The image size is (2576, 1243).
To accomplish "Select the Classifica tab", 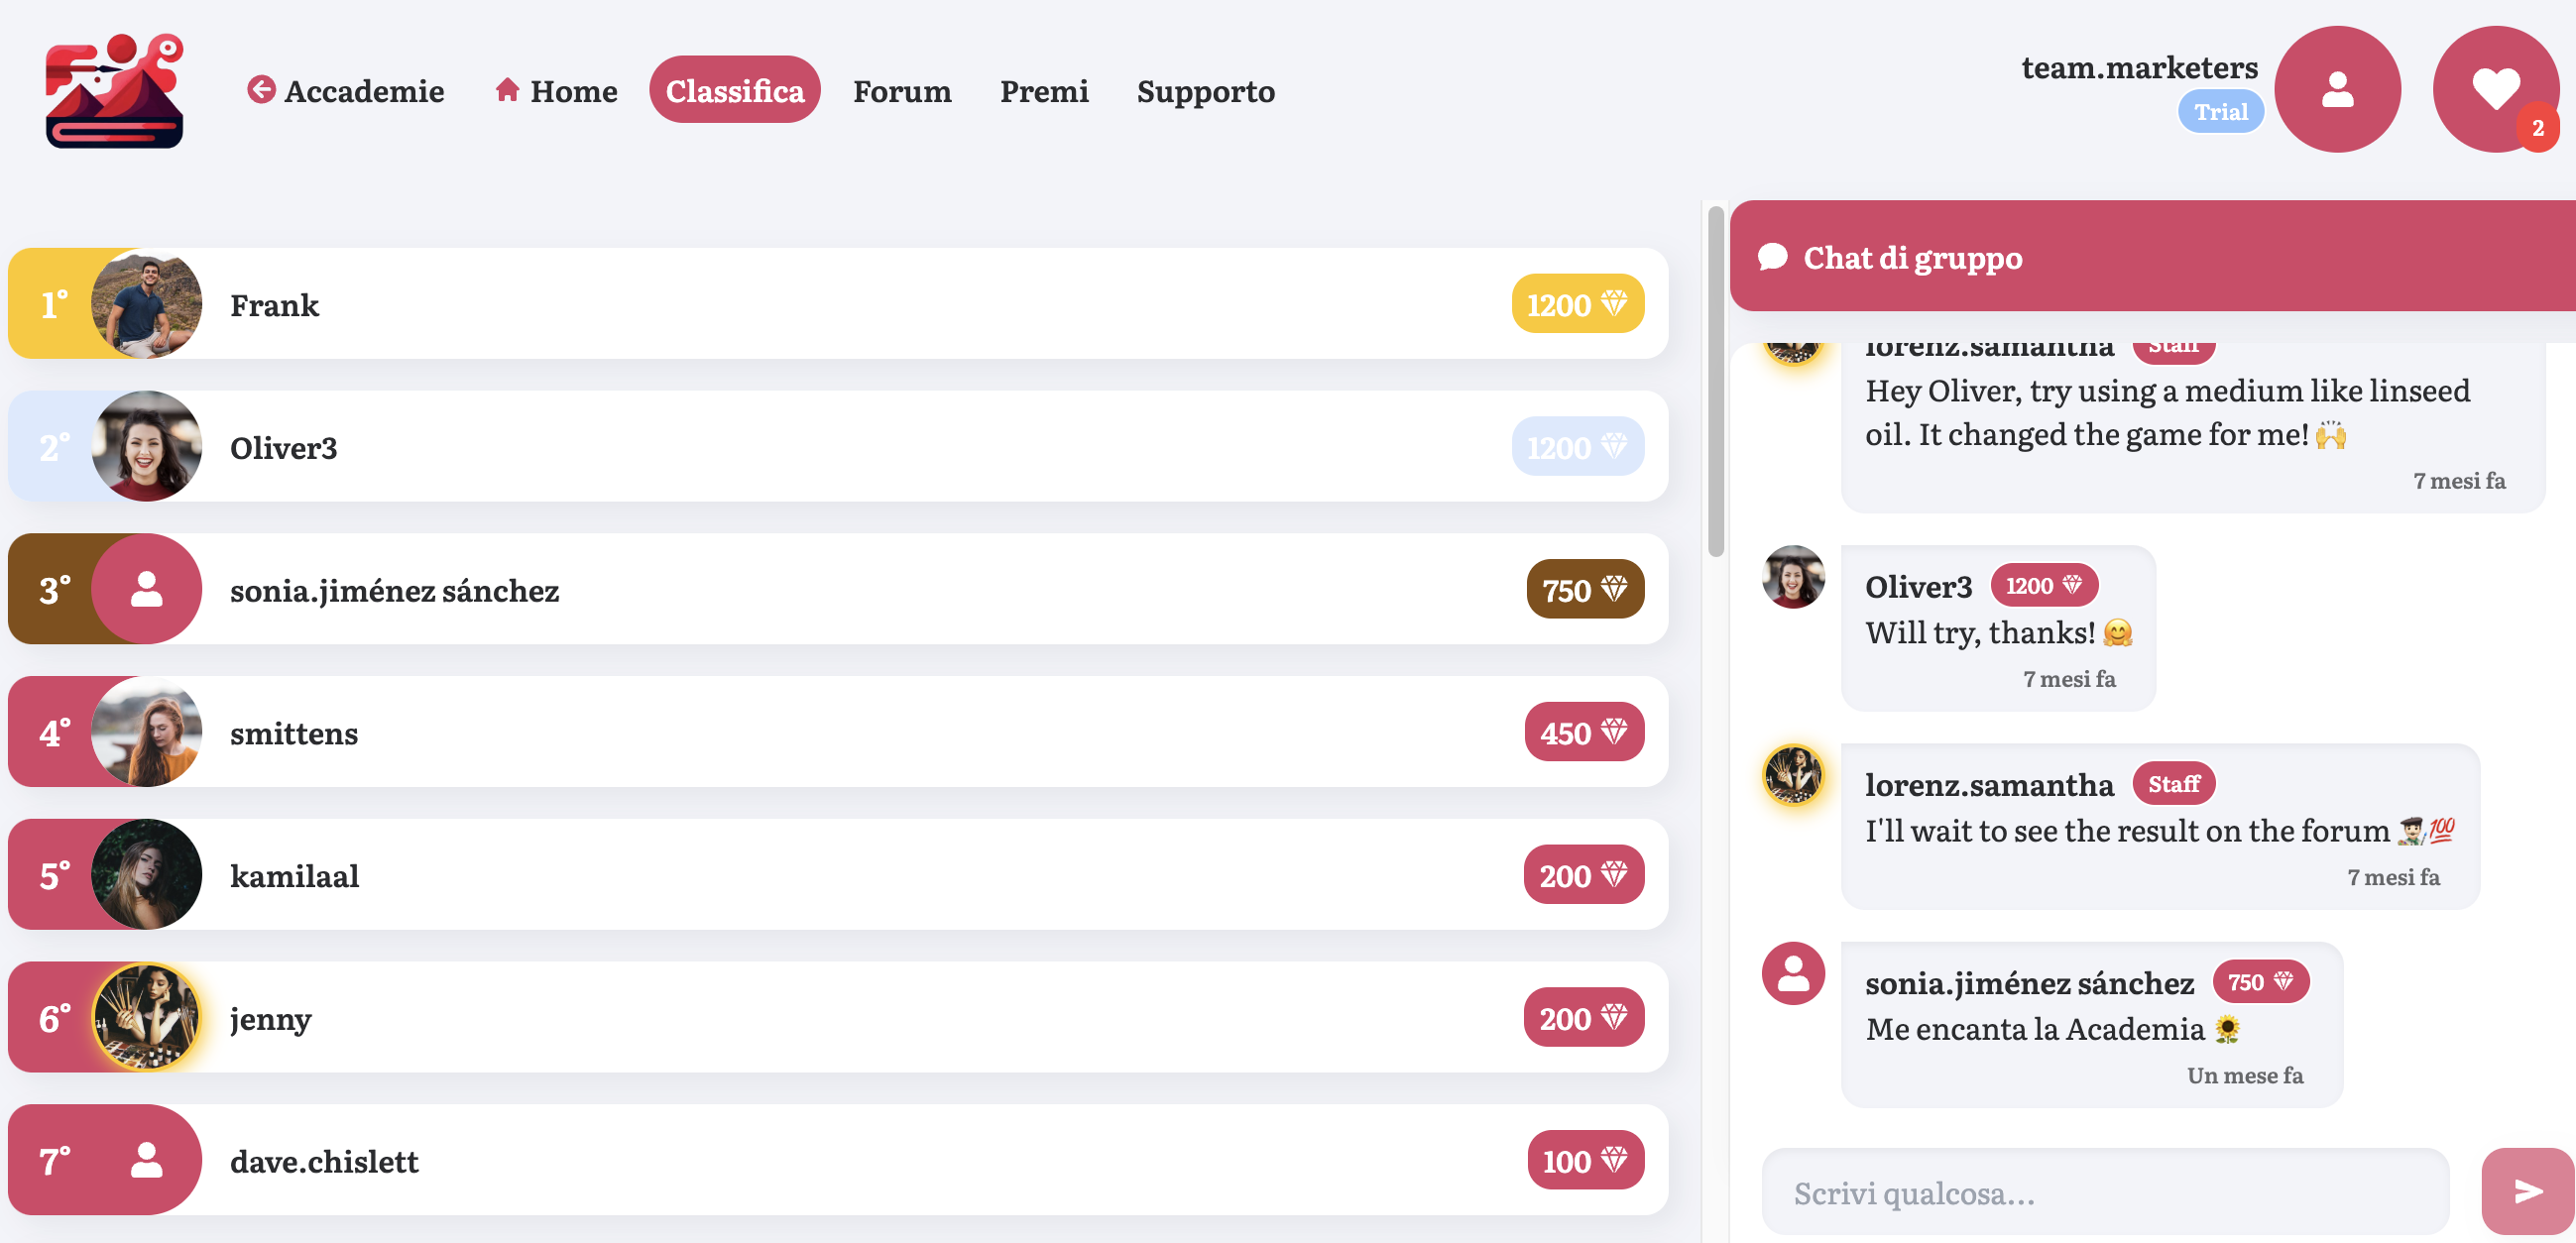I will 735,91.
